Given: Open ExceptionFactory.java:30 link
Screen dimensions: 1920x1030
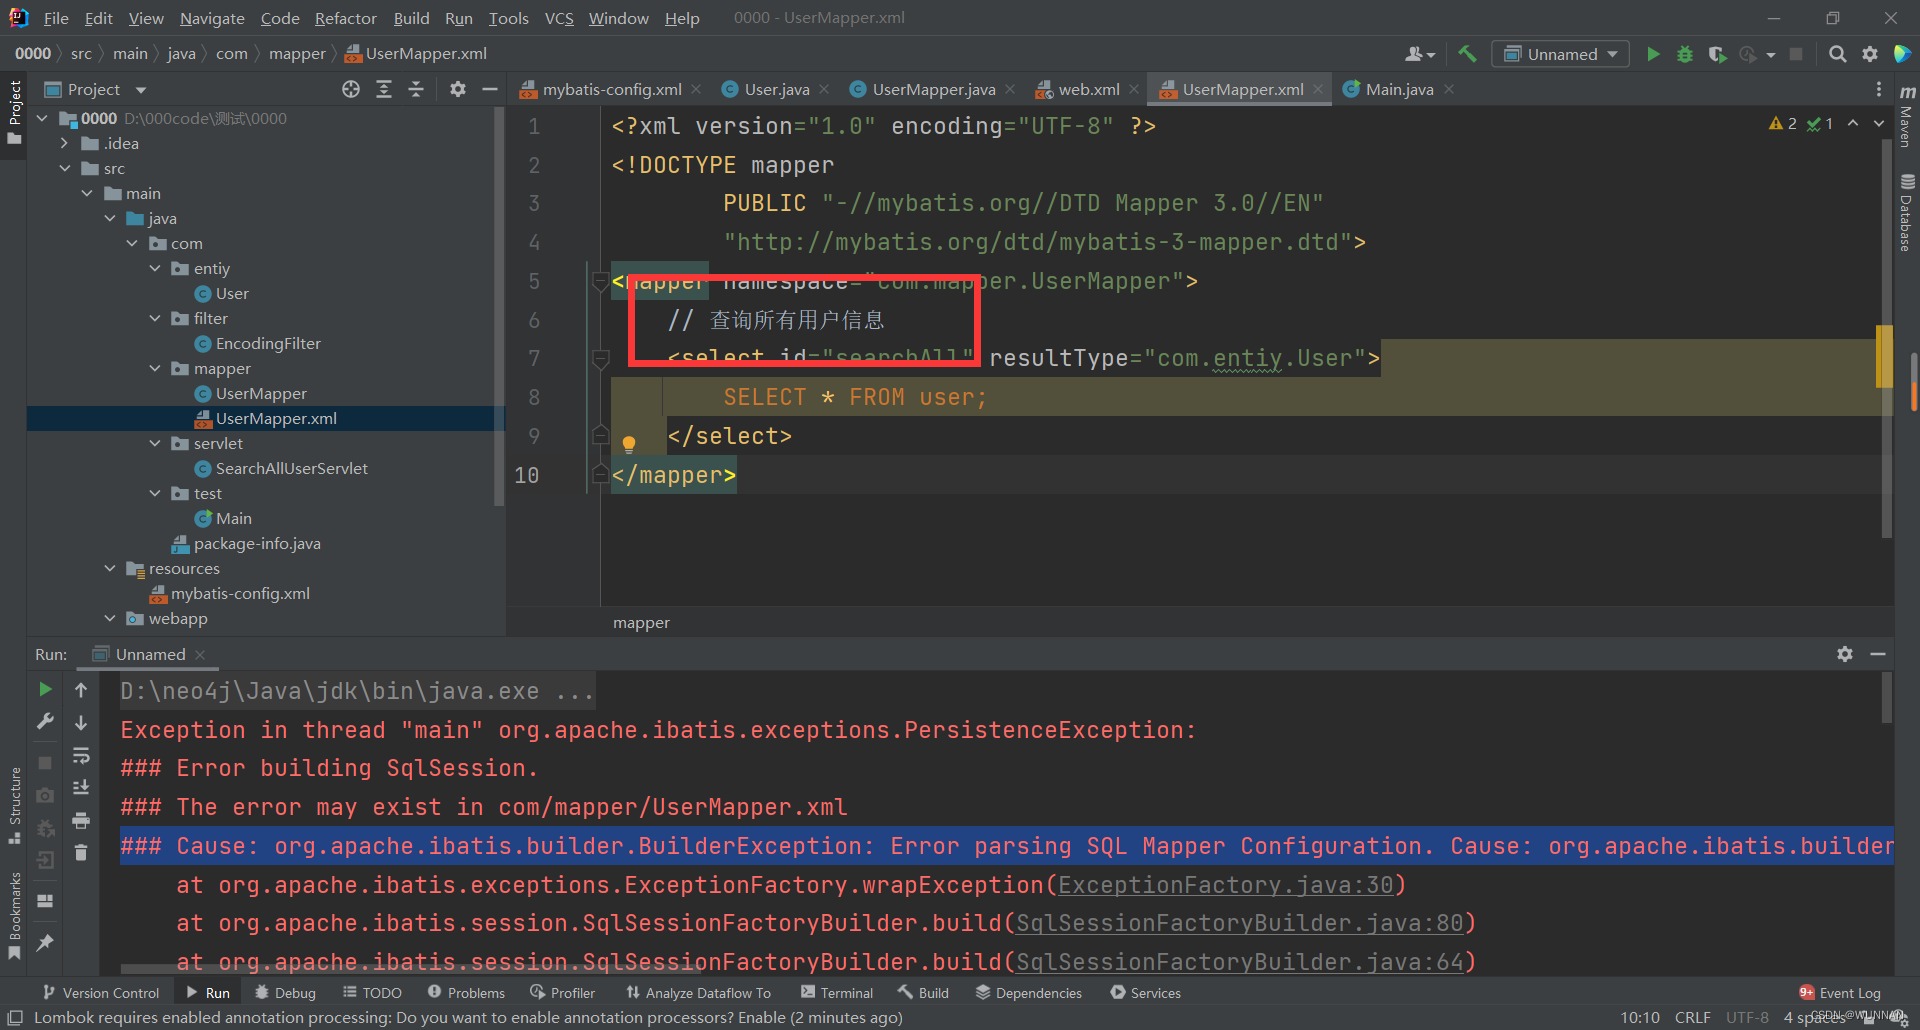Looking at the screenshot, I should (1225, 885).
